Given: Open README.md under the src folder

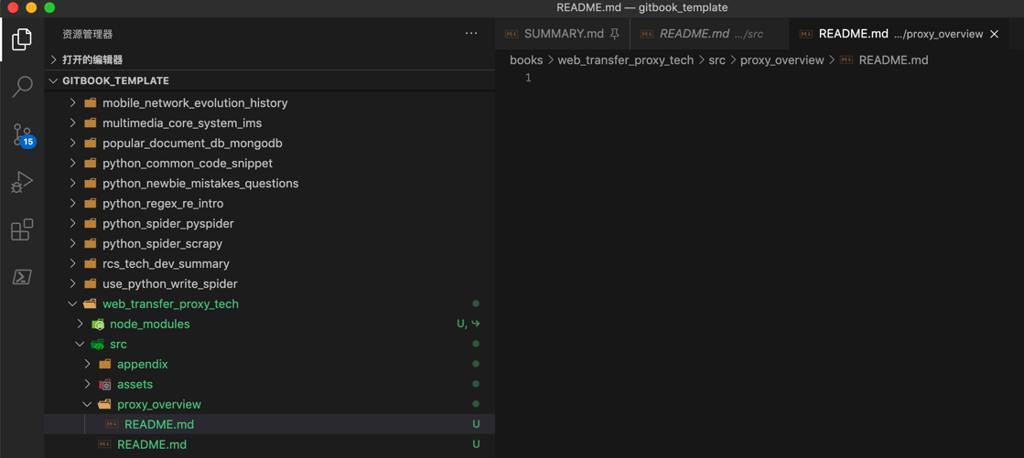Looking at the screenshot, I should click(x=151, y=444).
